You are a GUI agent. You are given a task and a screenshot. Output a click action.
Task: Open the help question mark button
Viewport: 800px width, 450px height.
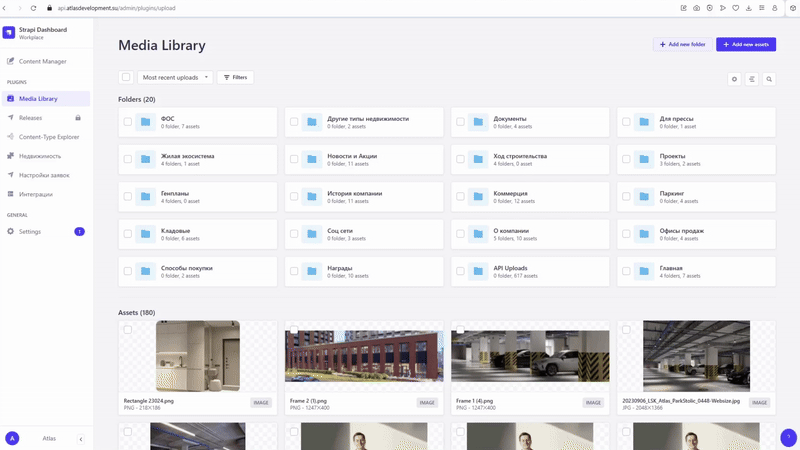pos(788,437)
